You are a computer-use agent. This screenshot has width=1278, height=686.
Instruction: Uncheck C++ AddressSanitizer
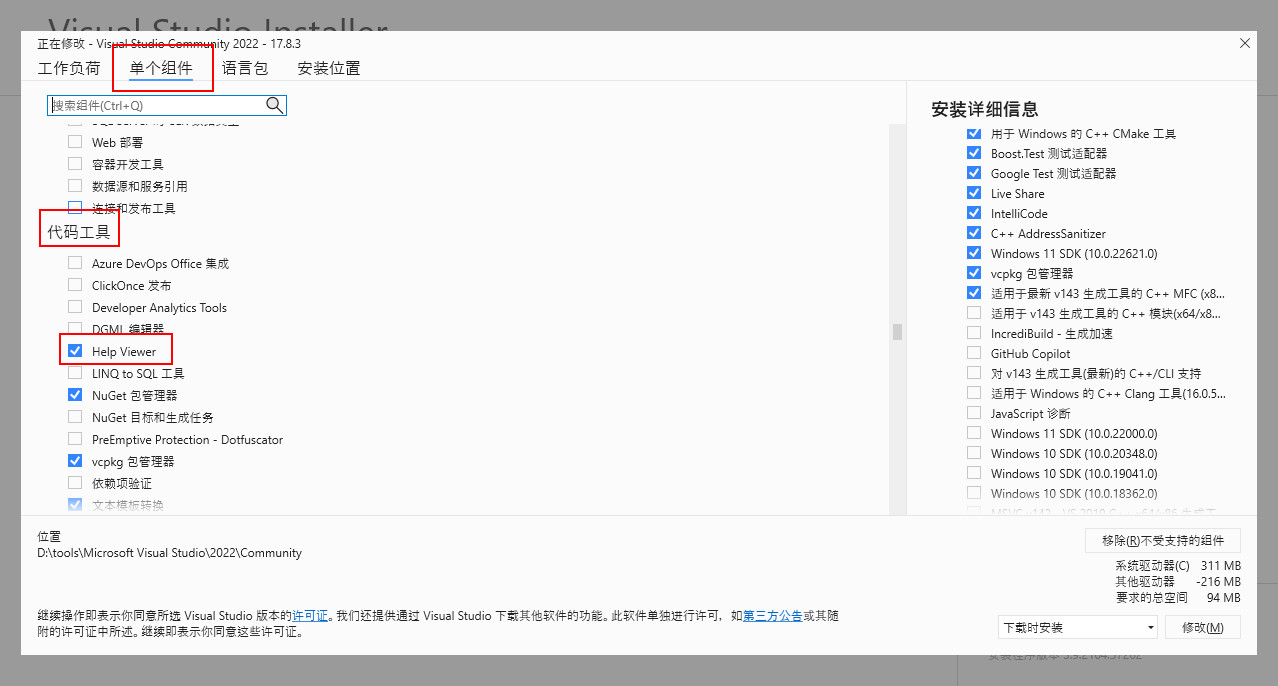click(x=974, y=233)
